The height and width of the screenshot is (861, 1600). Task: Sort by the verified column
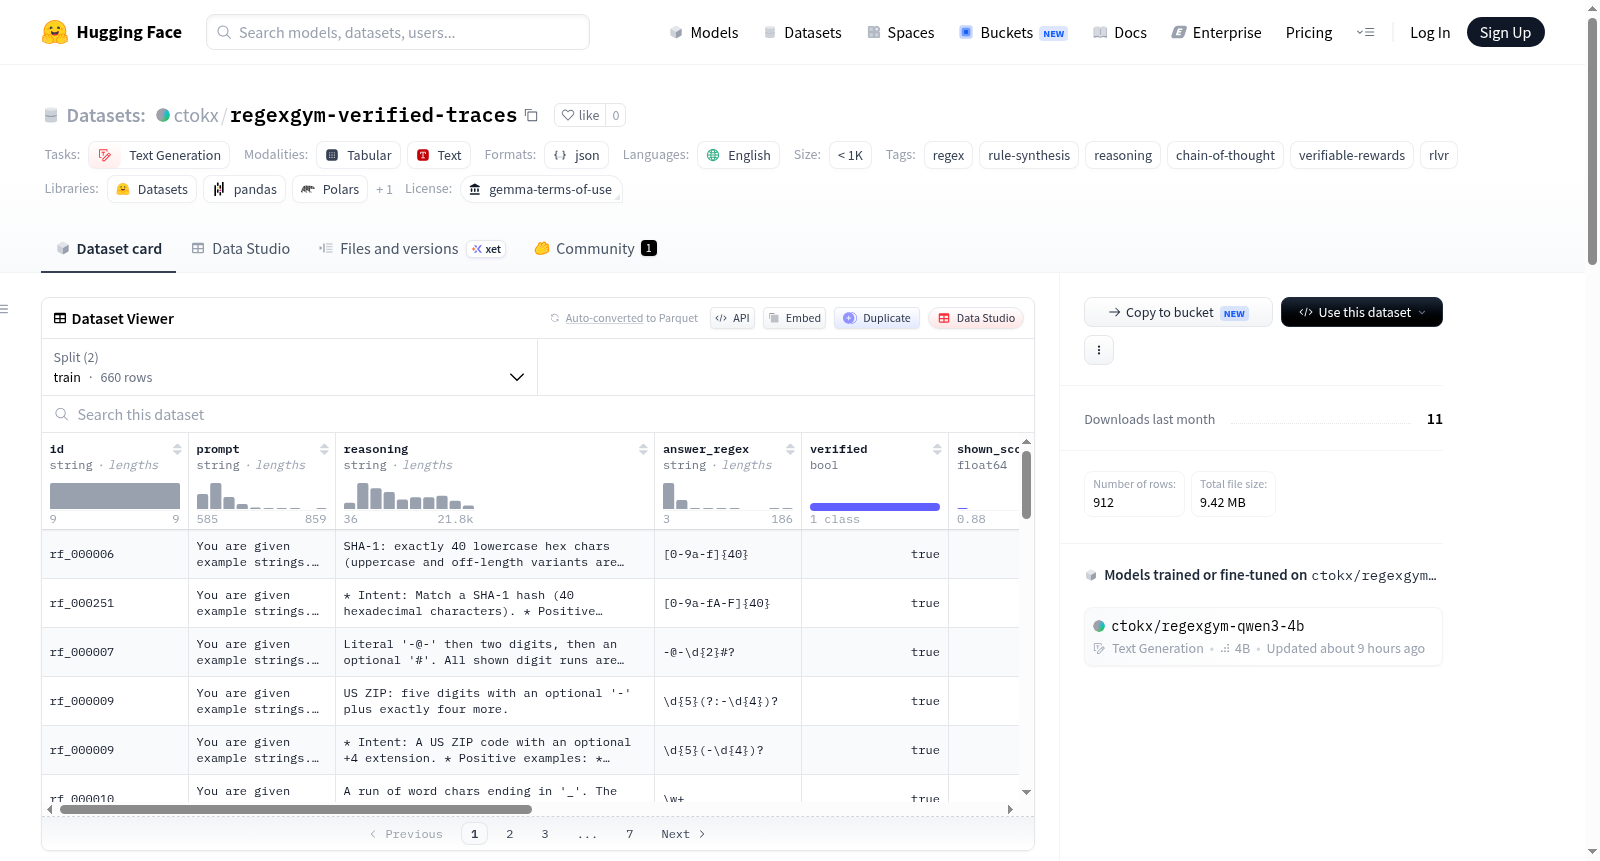tap(937, 449)
